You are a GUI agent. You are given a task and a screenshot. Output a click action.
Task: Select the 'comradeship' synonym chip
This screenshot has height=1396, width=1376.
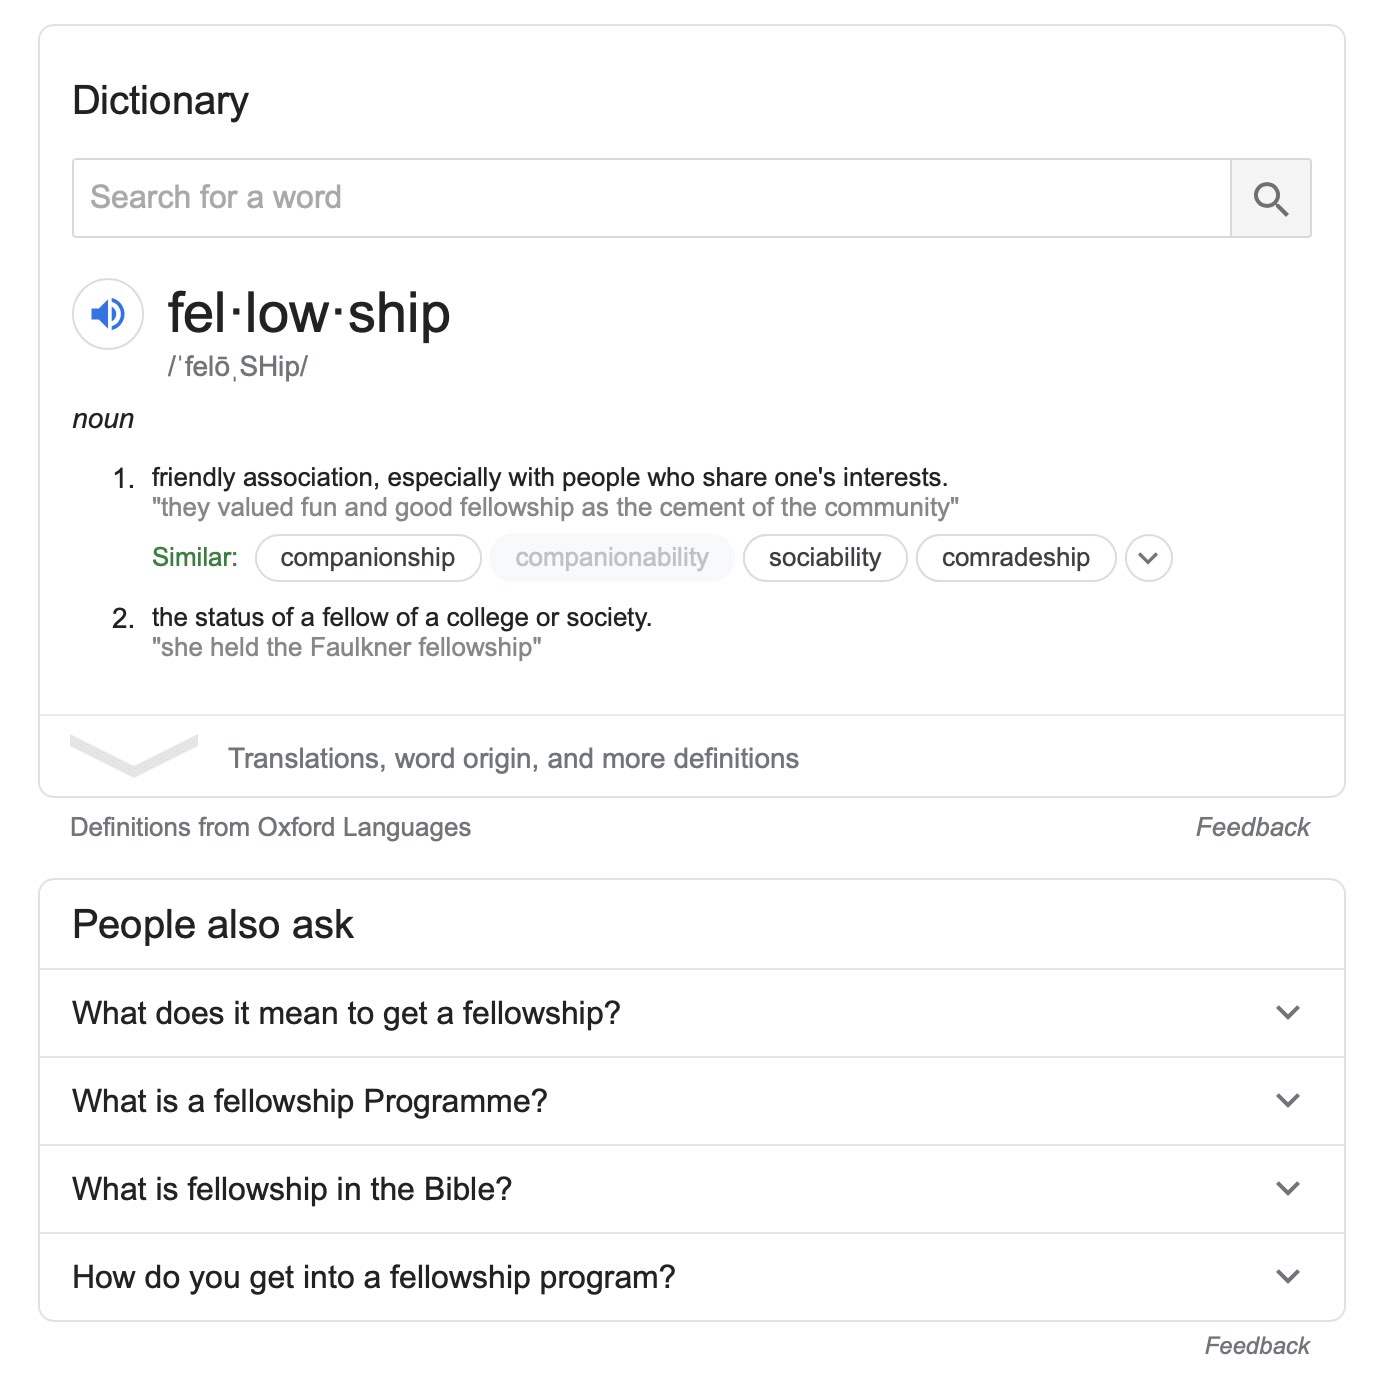1016,558
